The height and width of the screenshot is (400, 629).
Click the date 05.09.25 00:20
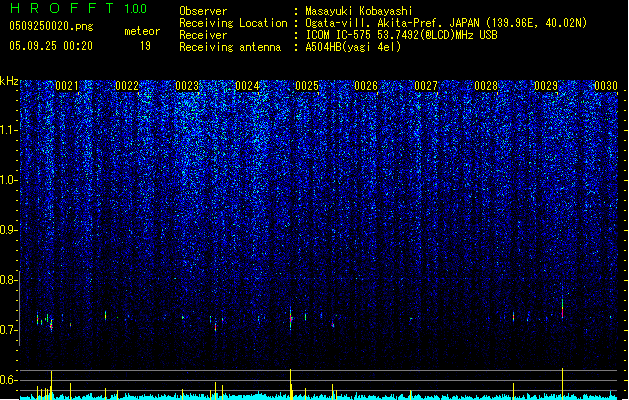tap(51, 46)
